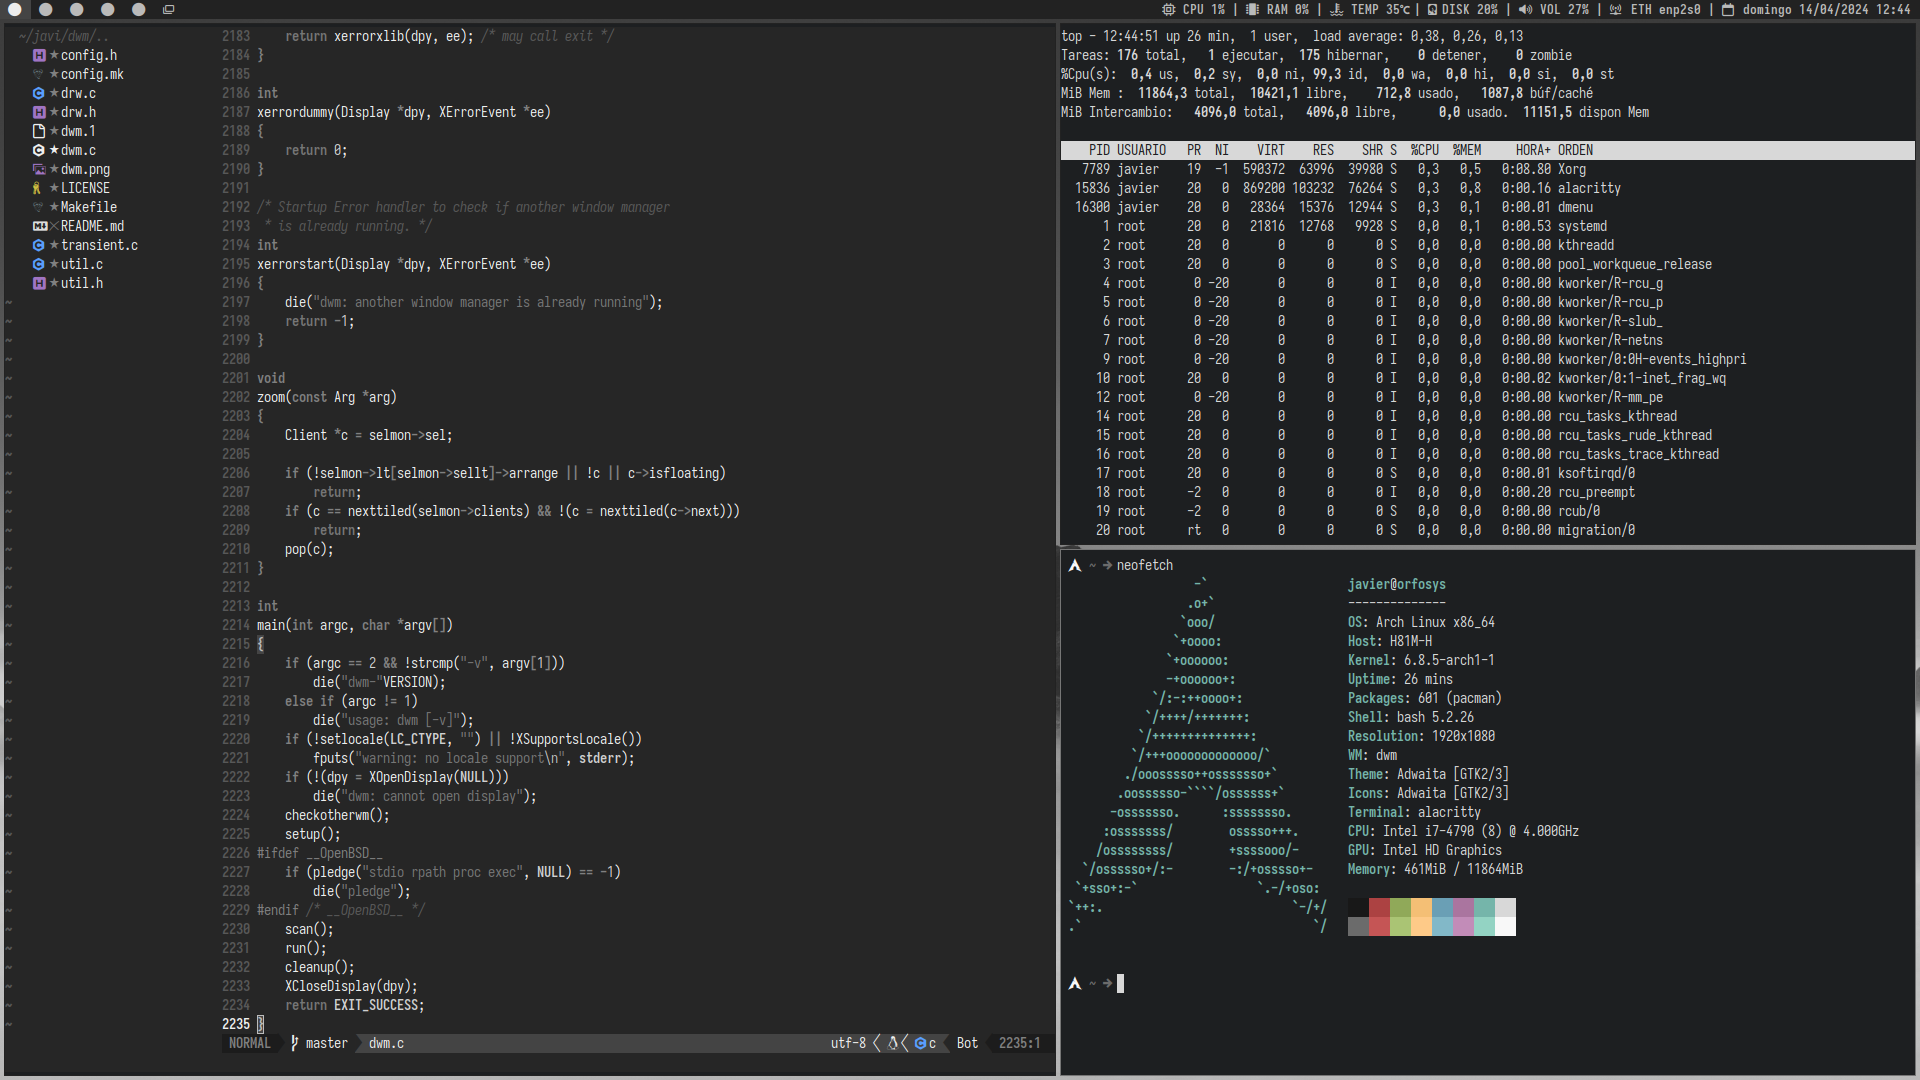Click the NORMAL mode indicator in the statusline
This screenshot has width=1920, height=1080.
coord(250,1043)
